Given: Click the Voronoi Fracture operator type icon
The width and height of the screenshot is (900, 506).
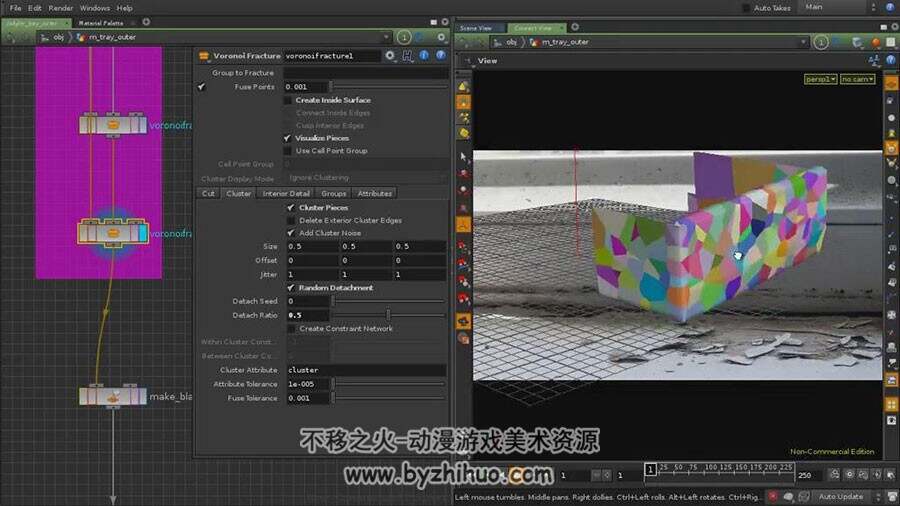Looking at the screenshot, I should pyautogui.click(x=204, y=56).
